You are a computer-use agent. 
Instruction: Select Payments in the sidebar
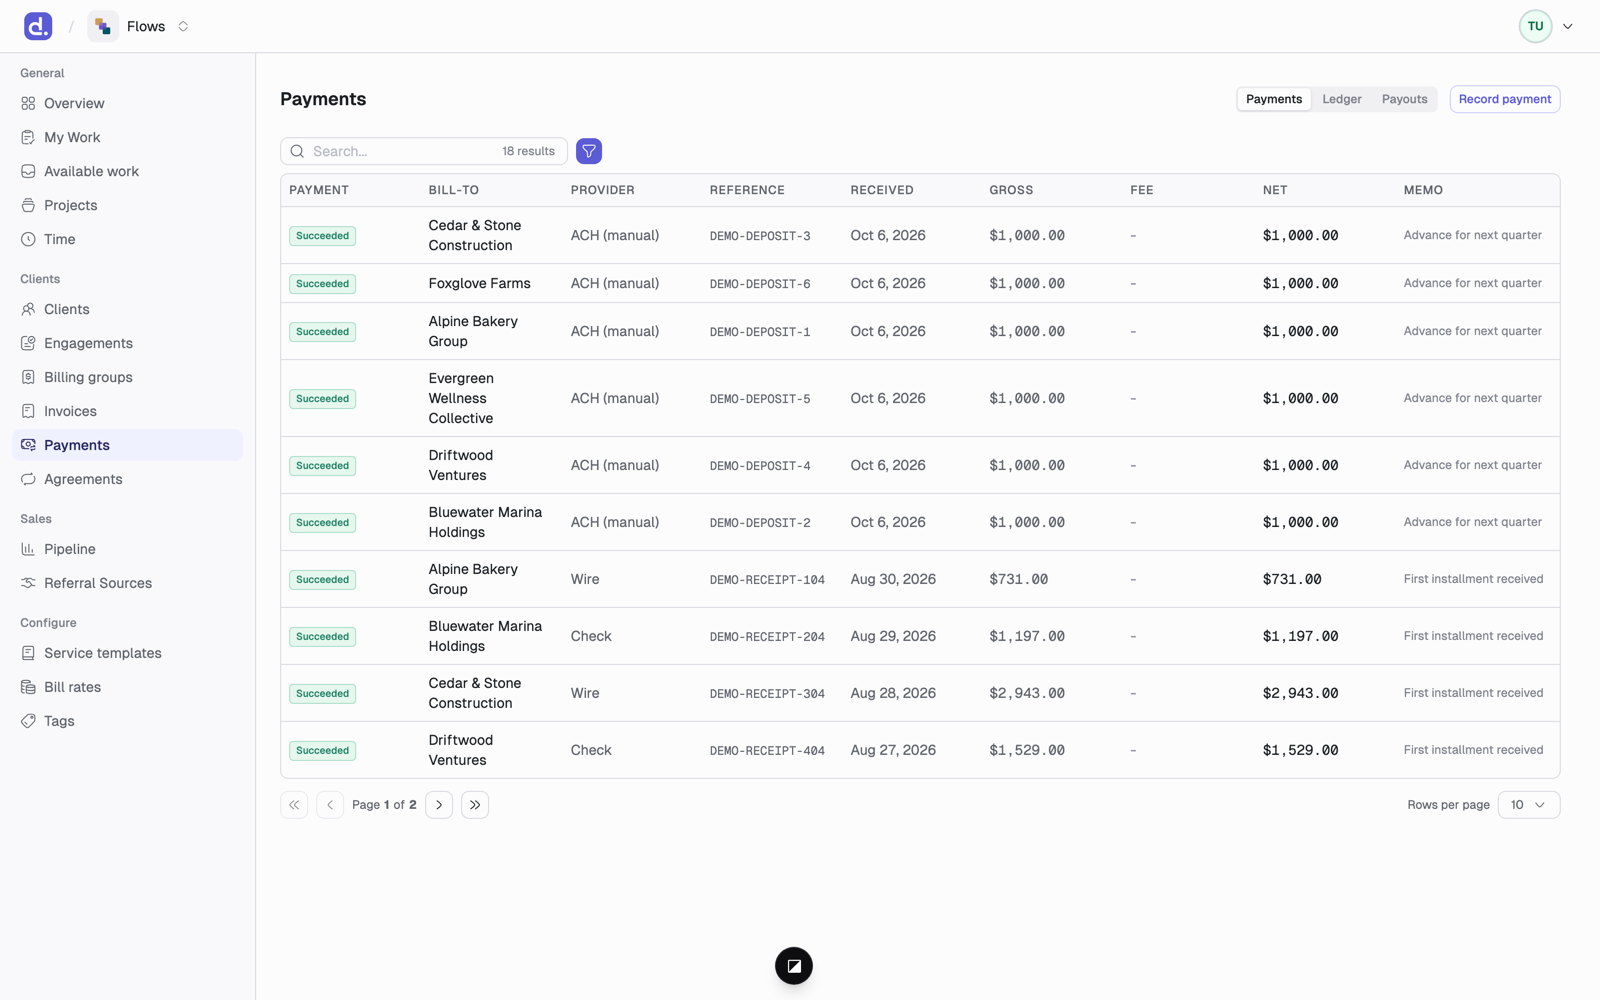pos(128,445)
